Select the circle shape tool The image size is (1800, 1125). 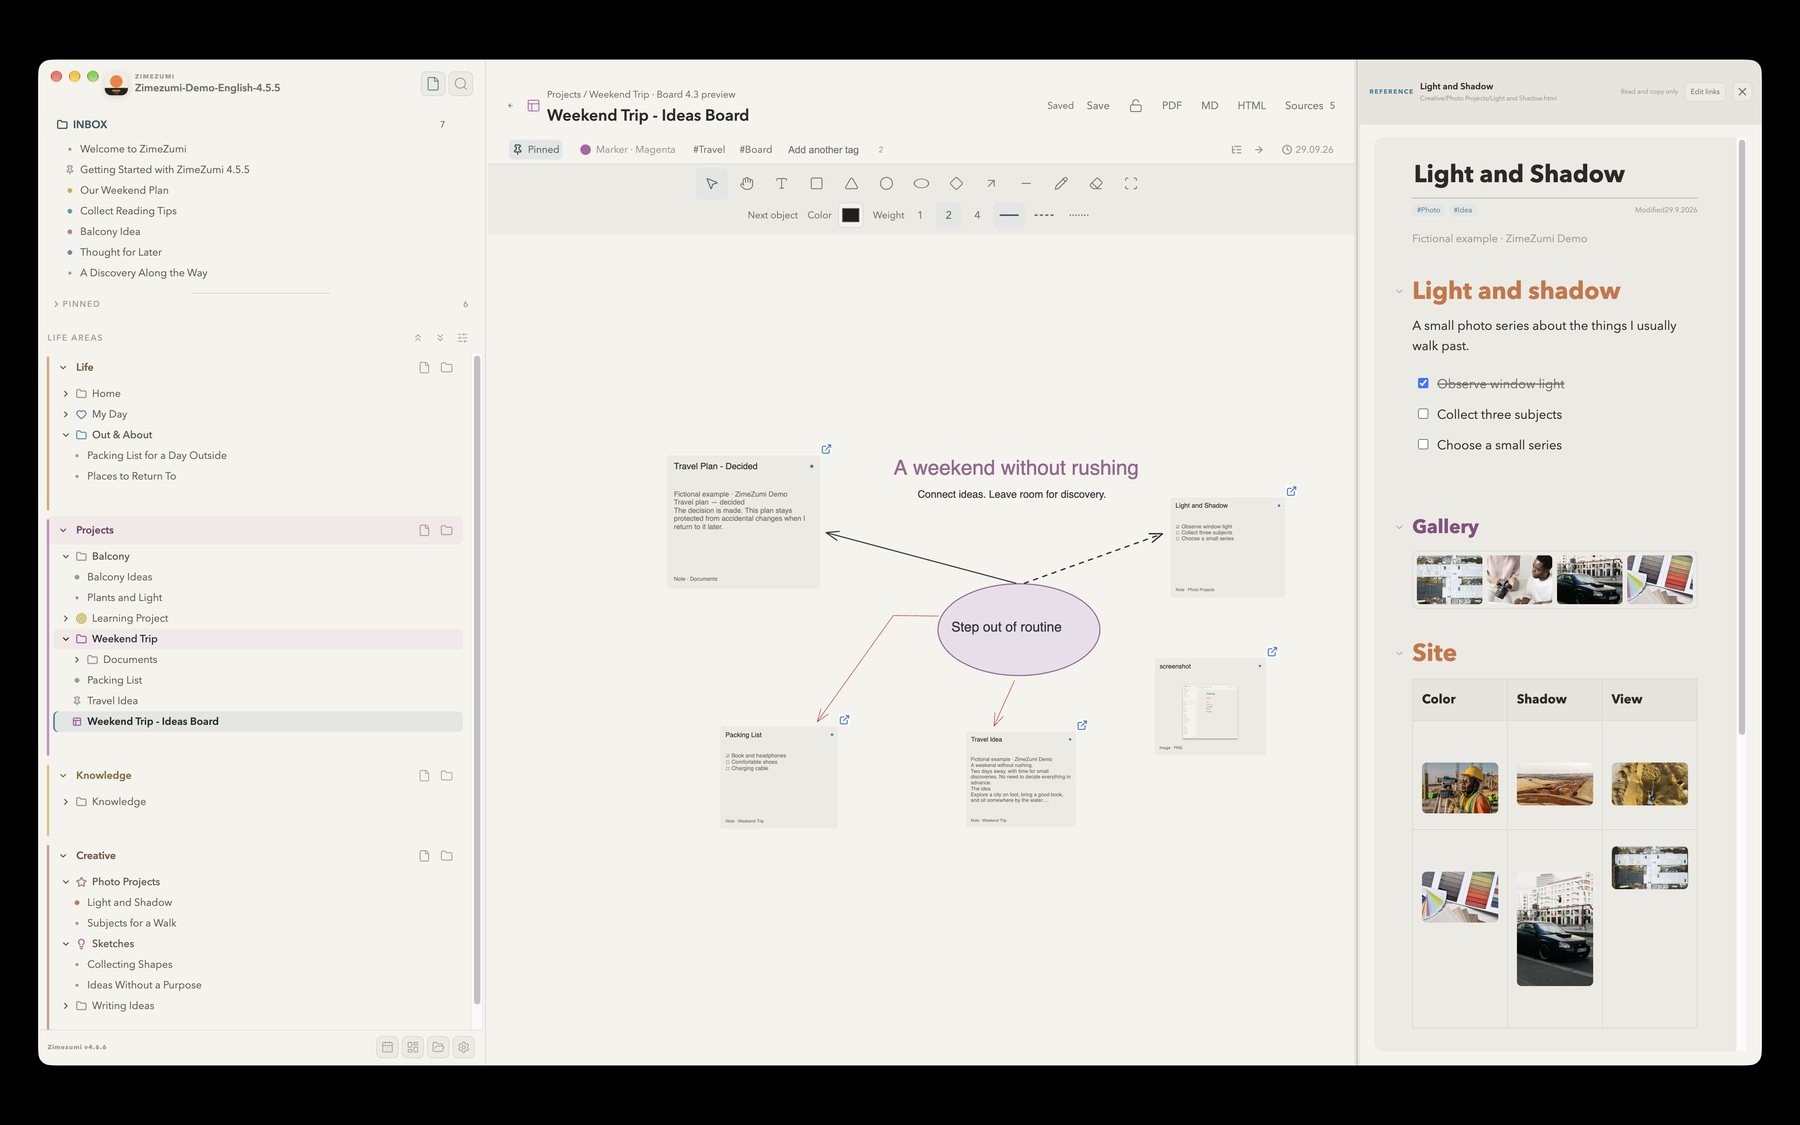(886, 184)
